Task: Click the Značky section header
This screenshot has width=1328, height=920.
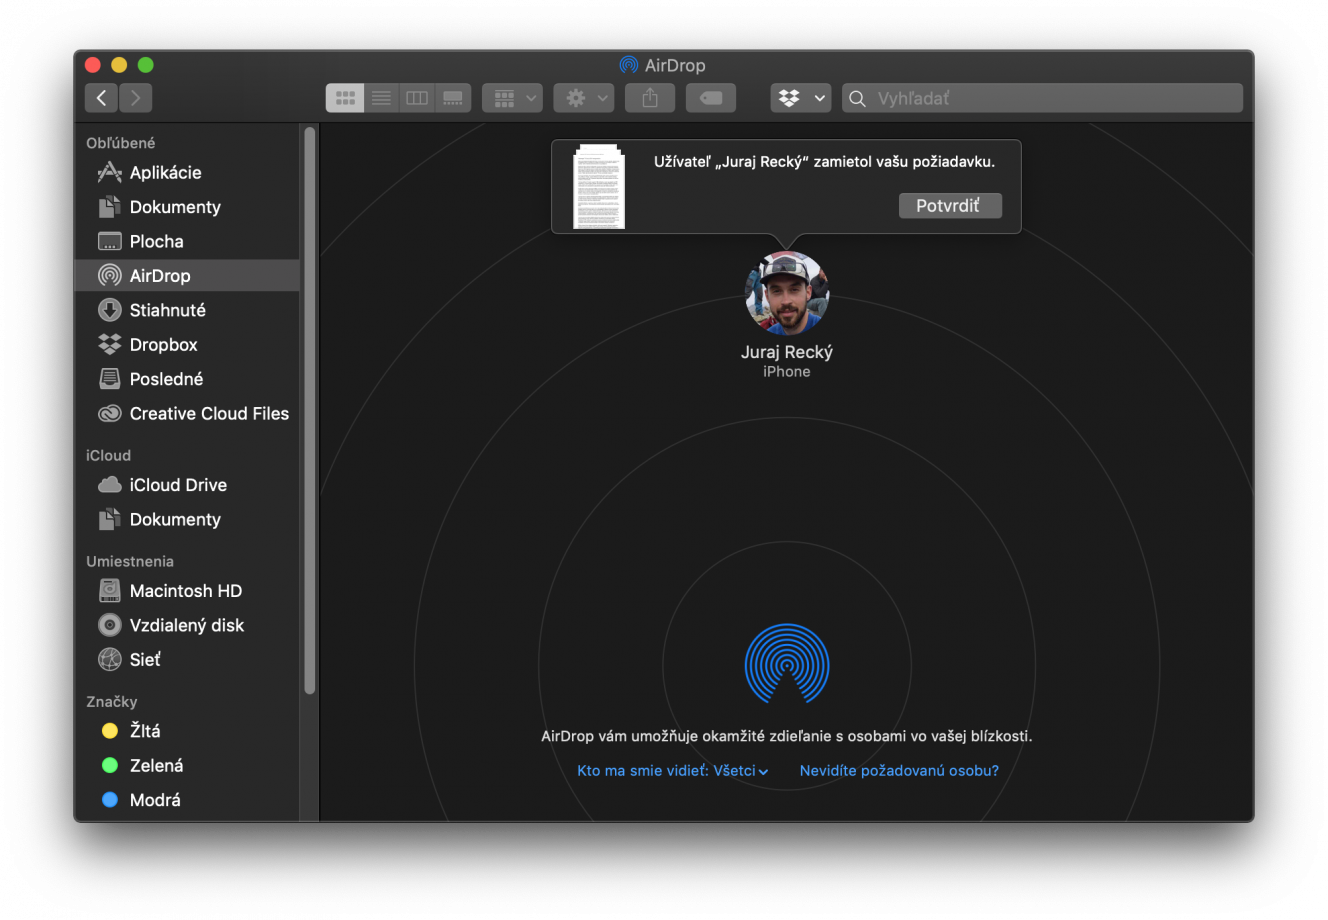Action: 112,701
